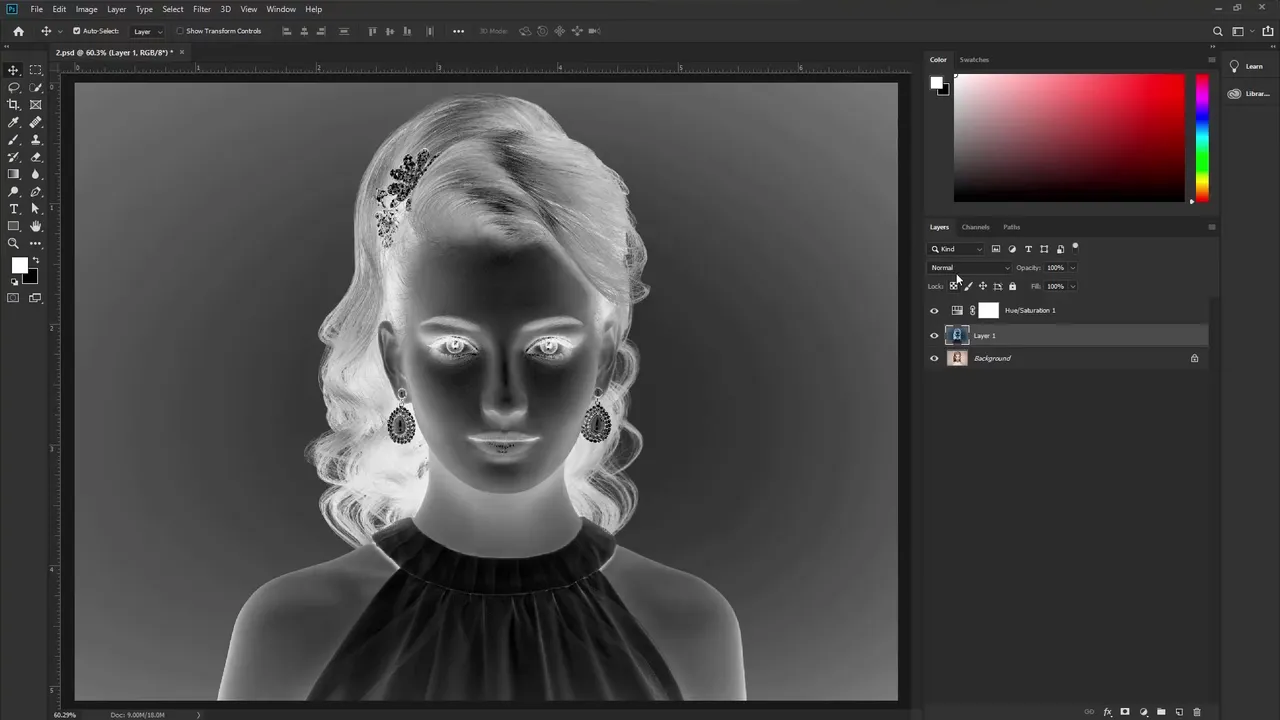This screenshot has width=1280, height=720.
Task: Click the hue spectrum slider
Action: [x=1202, y=138]
